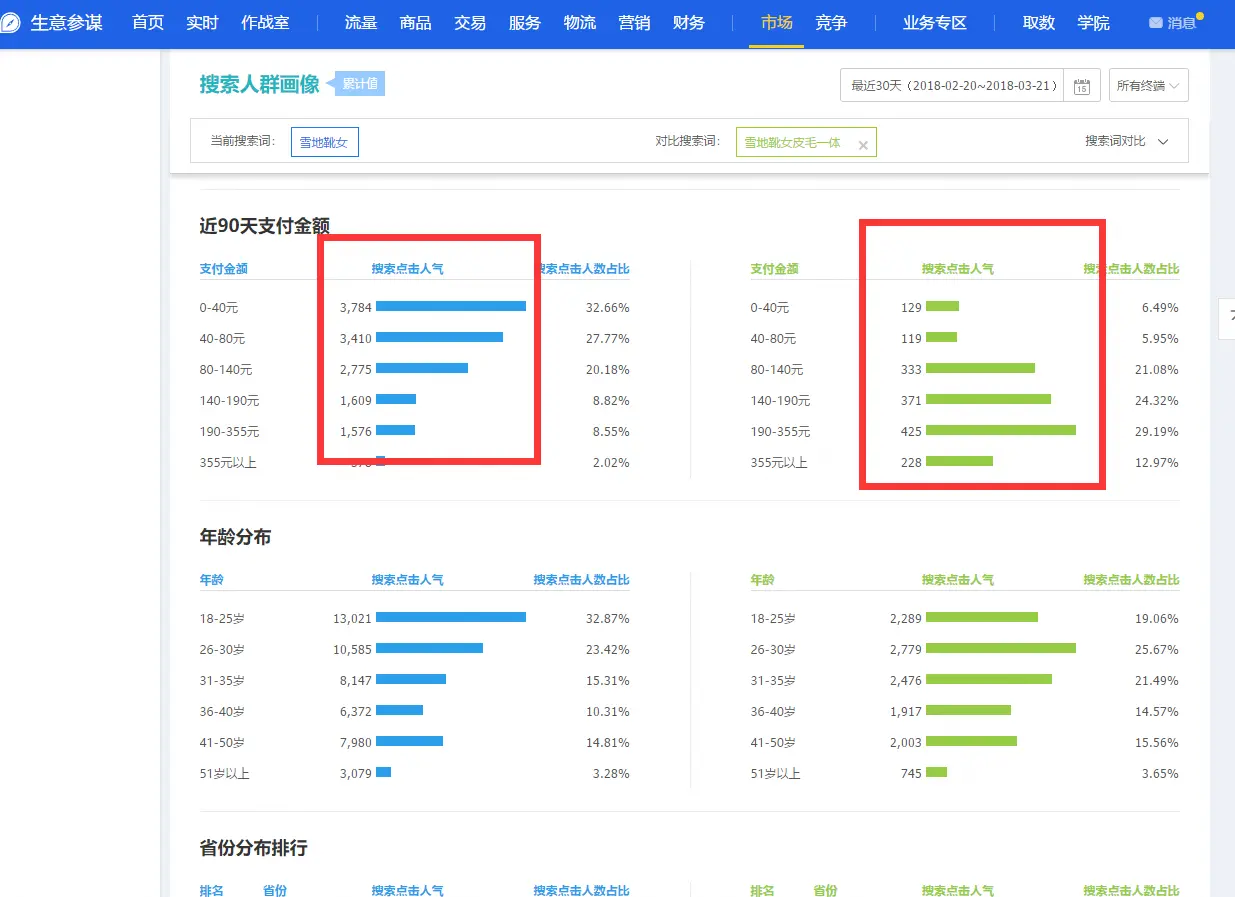1235x897 pixels.
Task: Click the blue bar for 0-40元
Action: point(450,307)
